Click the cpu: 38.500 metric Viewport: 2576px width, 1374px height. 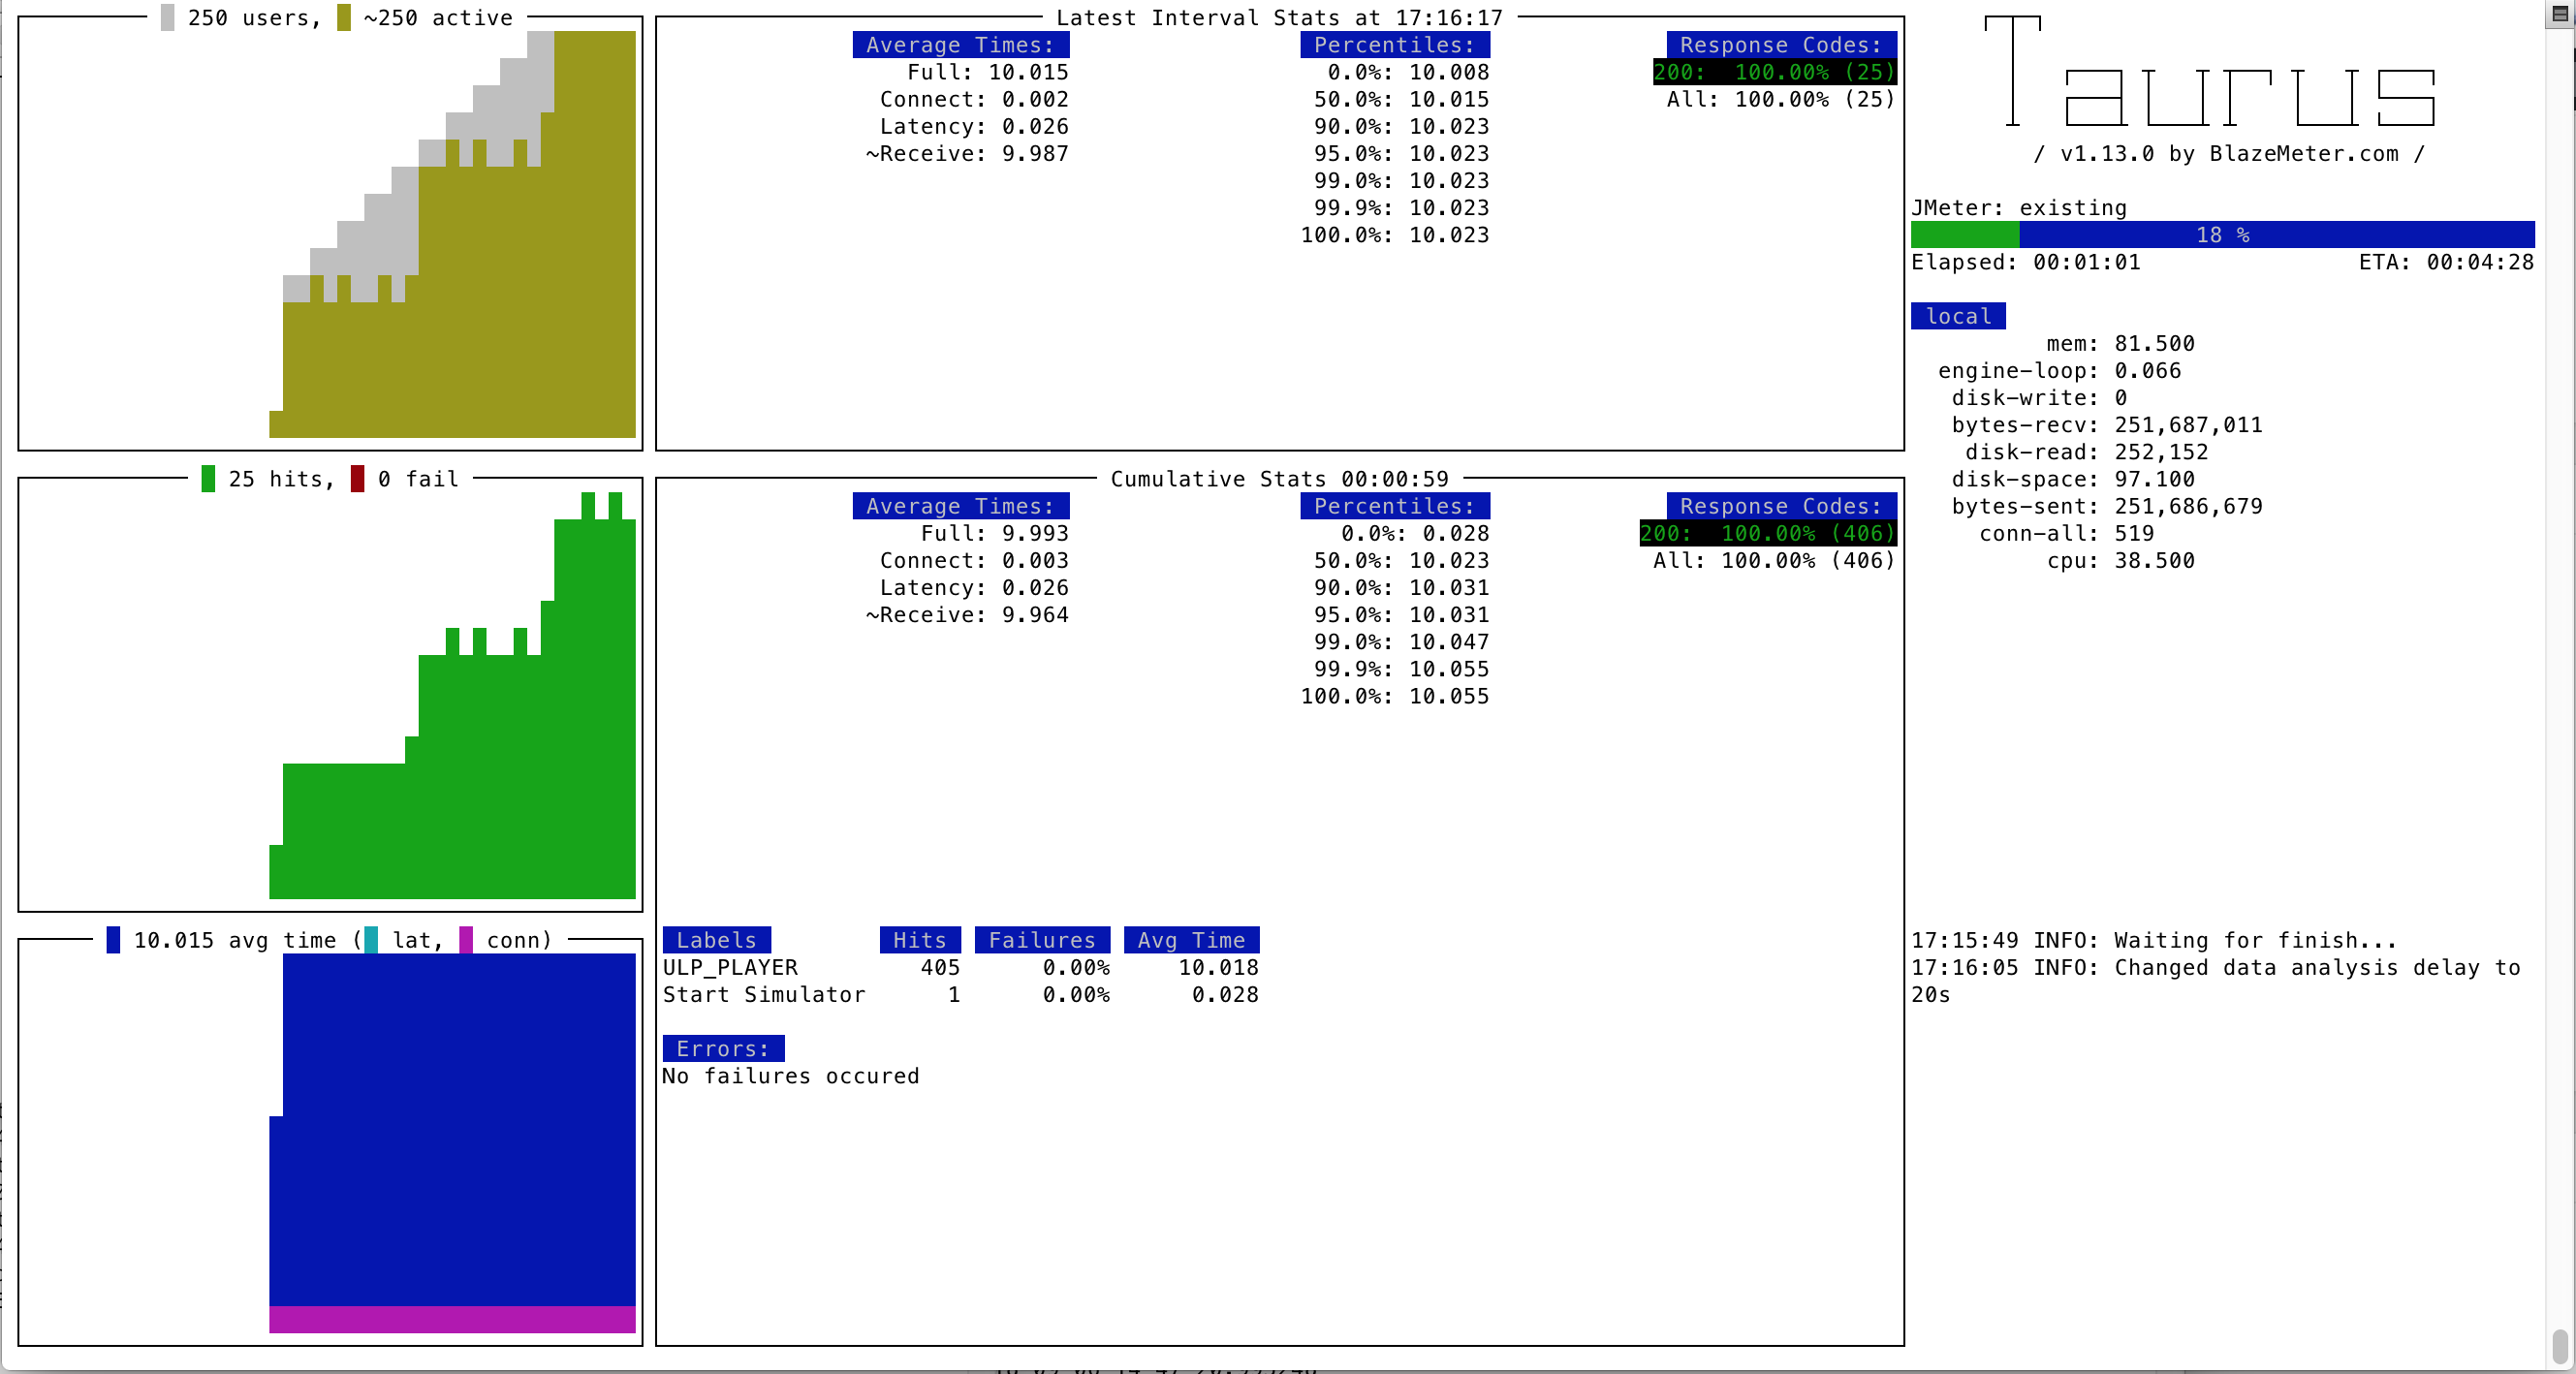pos(2120,560)
